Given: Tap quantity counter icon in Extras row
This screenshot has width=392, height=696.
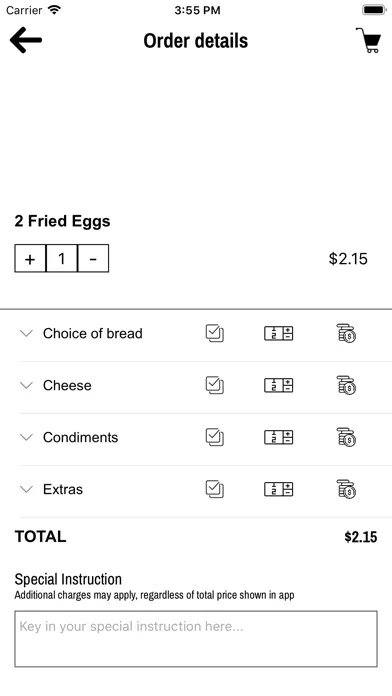Looking at the screenshot, I should 279,489.
